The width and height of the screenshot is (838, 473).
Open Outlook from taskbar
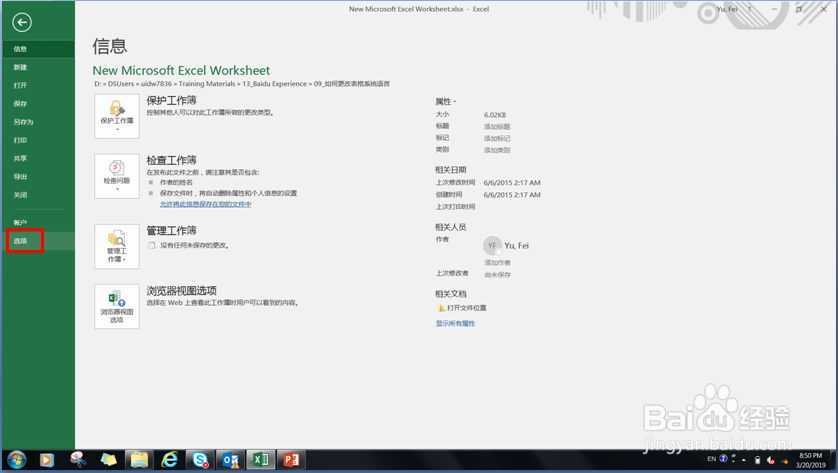coord(231,460)
